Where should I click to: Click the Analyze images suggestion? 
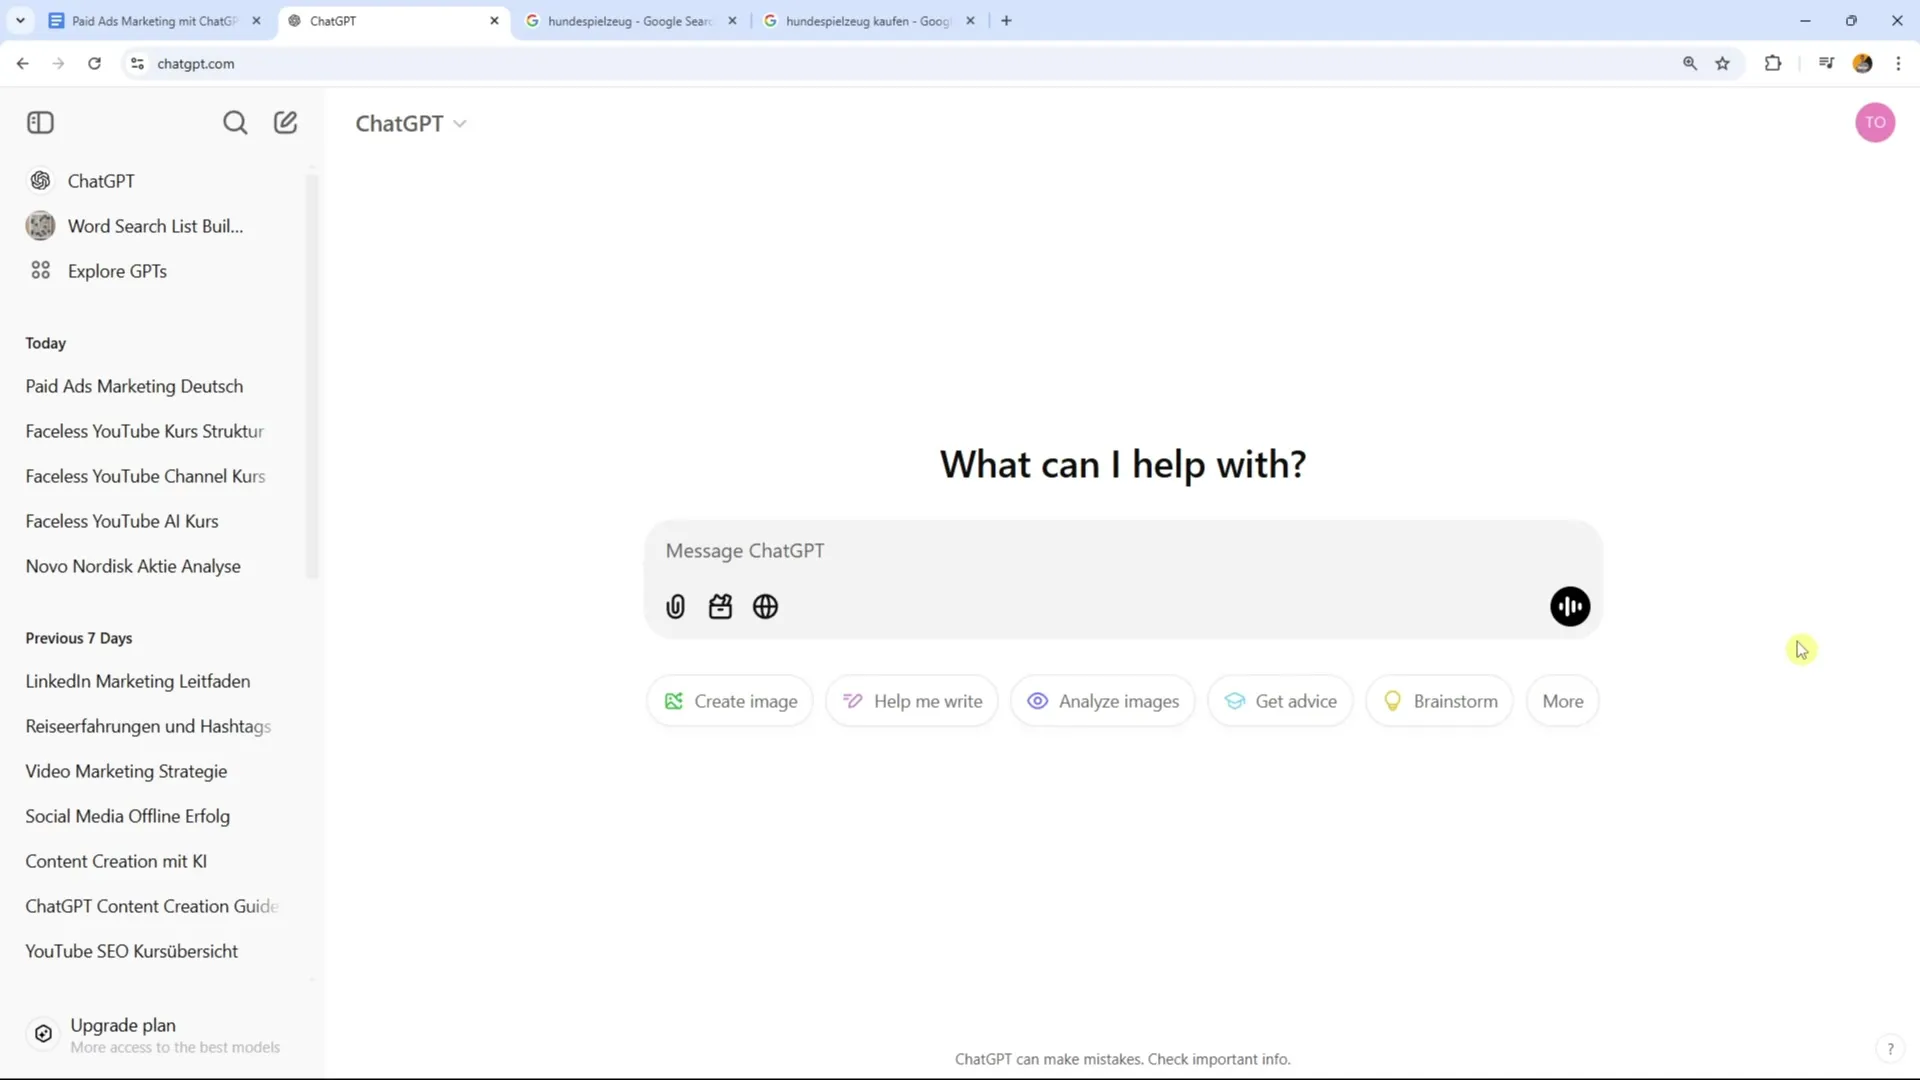(1103, 701)
